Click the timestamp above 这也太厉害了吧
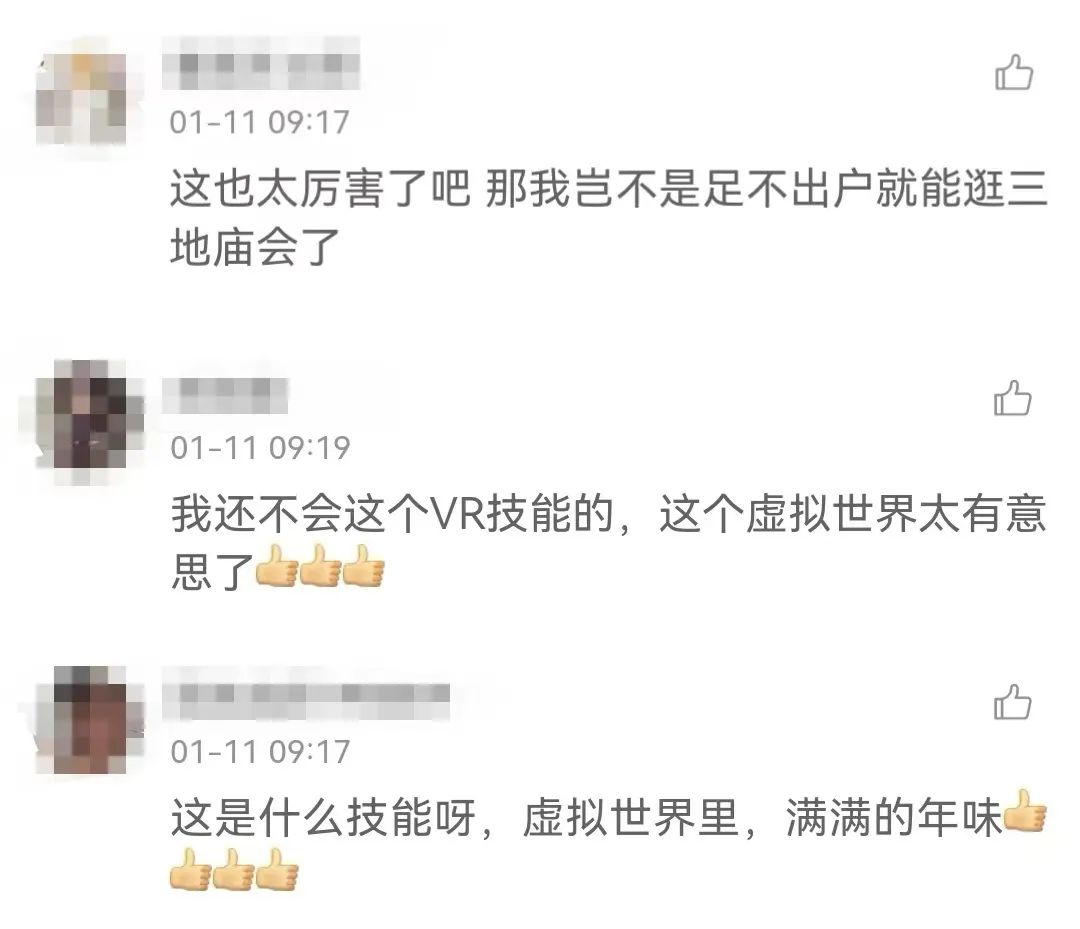 (x=260, y=122)
